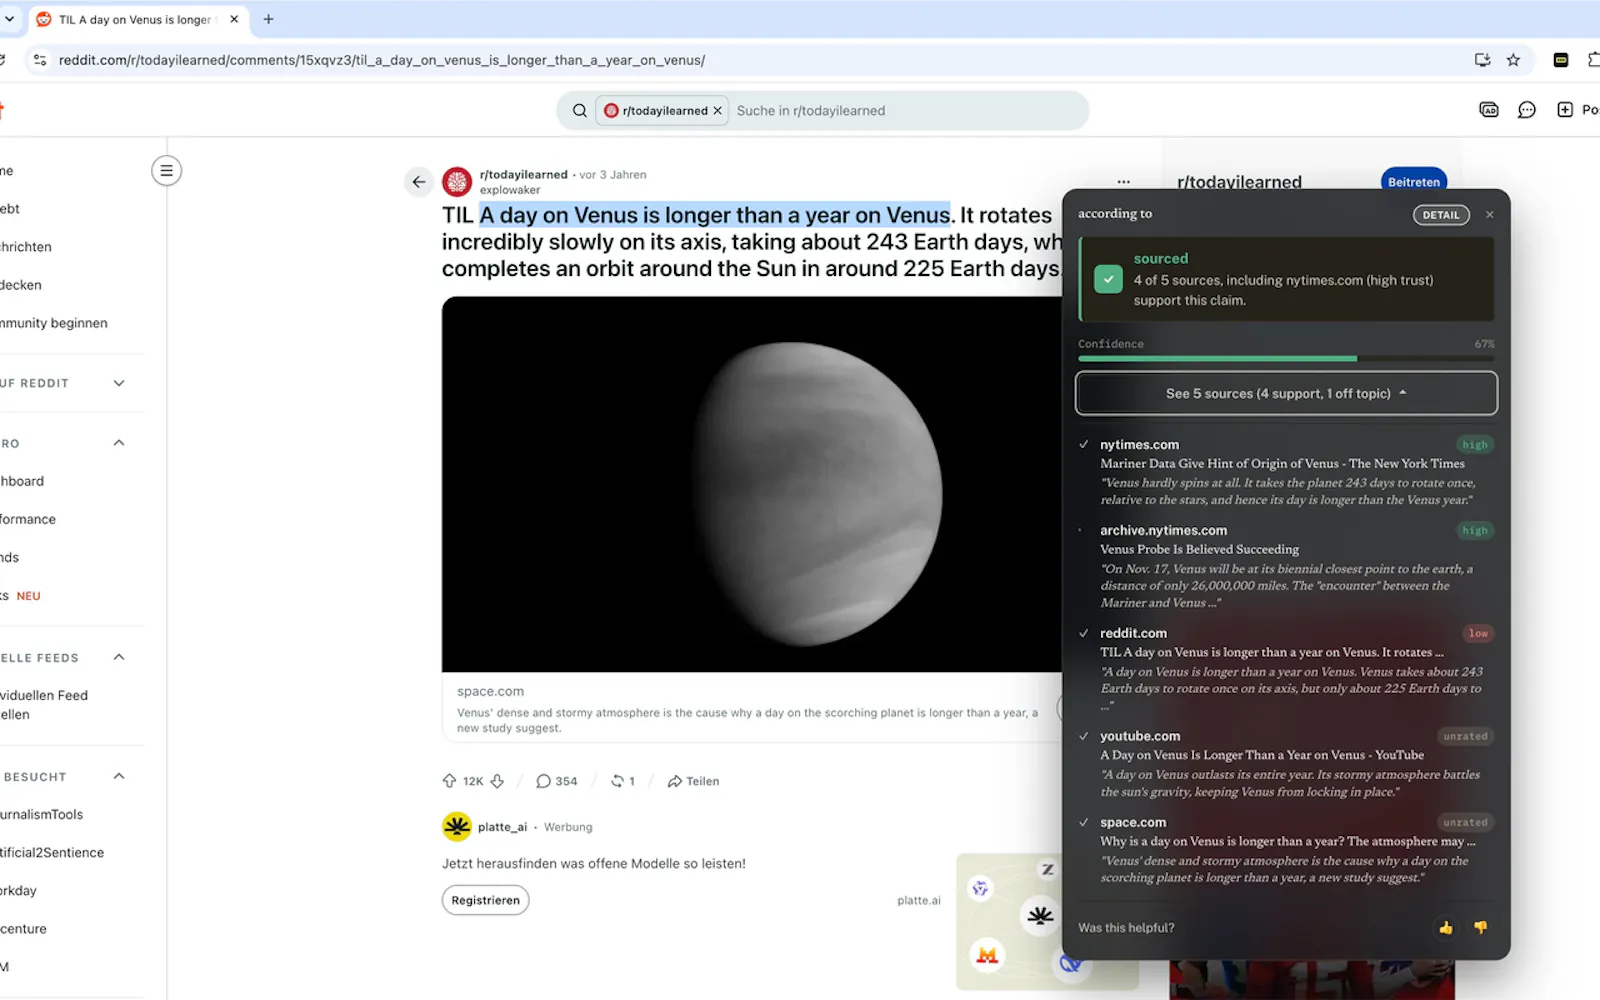Click the Beitreten join button
The height and width of the screenshot is (1000, 1600).
click(x=1414, y=182)
